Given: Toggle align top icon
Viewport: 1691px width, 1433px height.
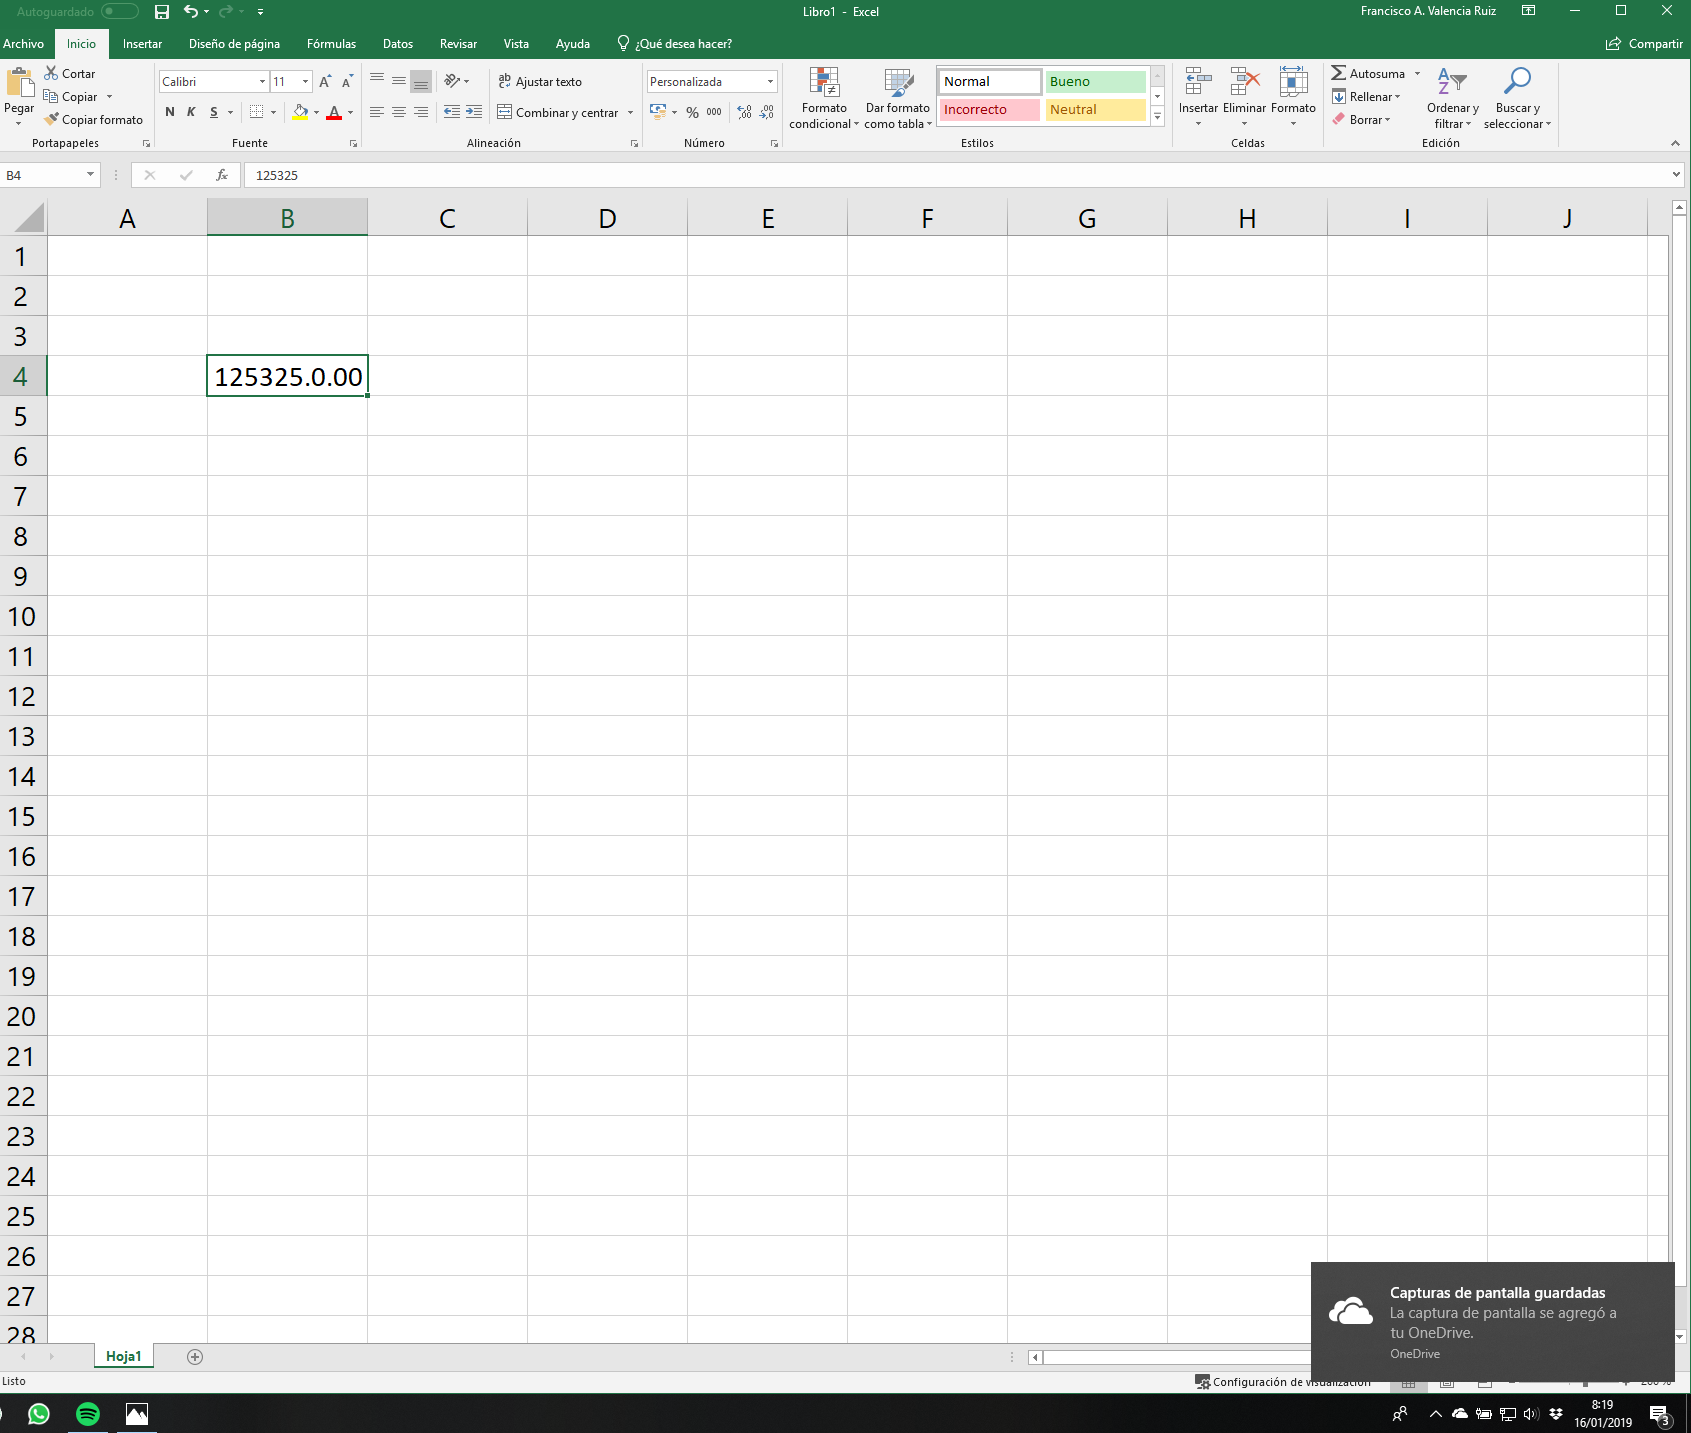Looking at the screenshot, I should click(x=377, y=81).
